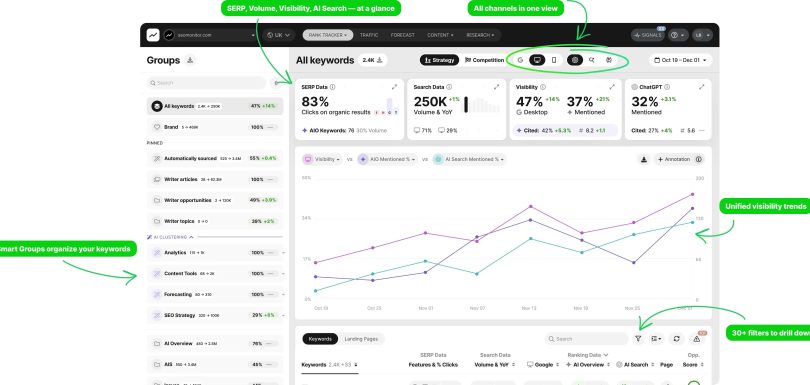Select the last AI channel icon
Image resolution: width=810 pixels, height=385 pixels.
[609, 60]
